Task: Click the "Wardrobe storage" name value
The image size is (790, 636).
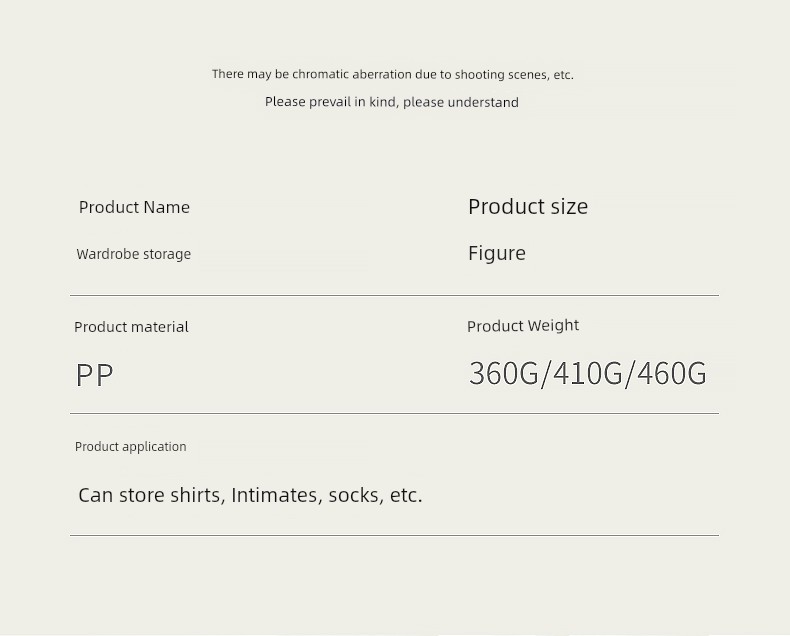Action: (133, 254)
